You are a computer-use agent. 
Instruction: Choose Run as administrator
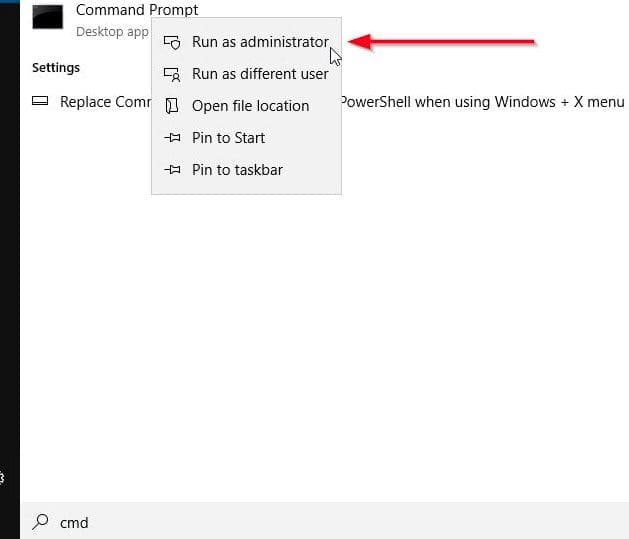259,42
